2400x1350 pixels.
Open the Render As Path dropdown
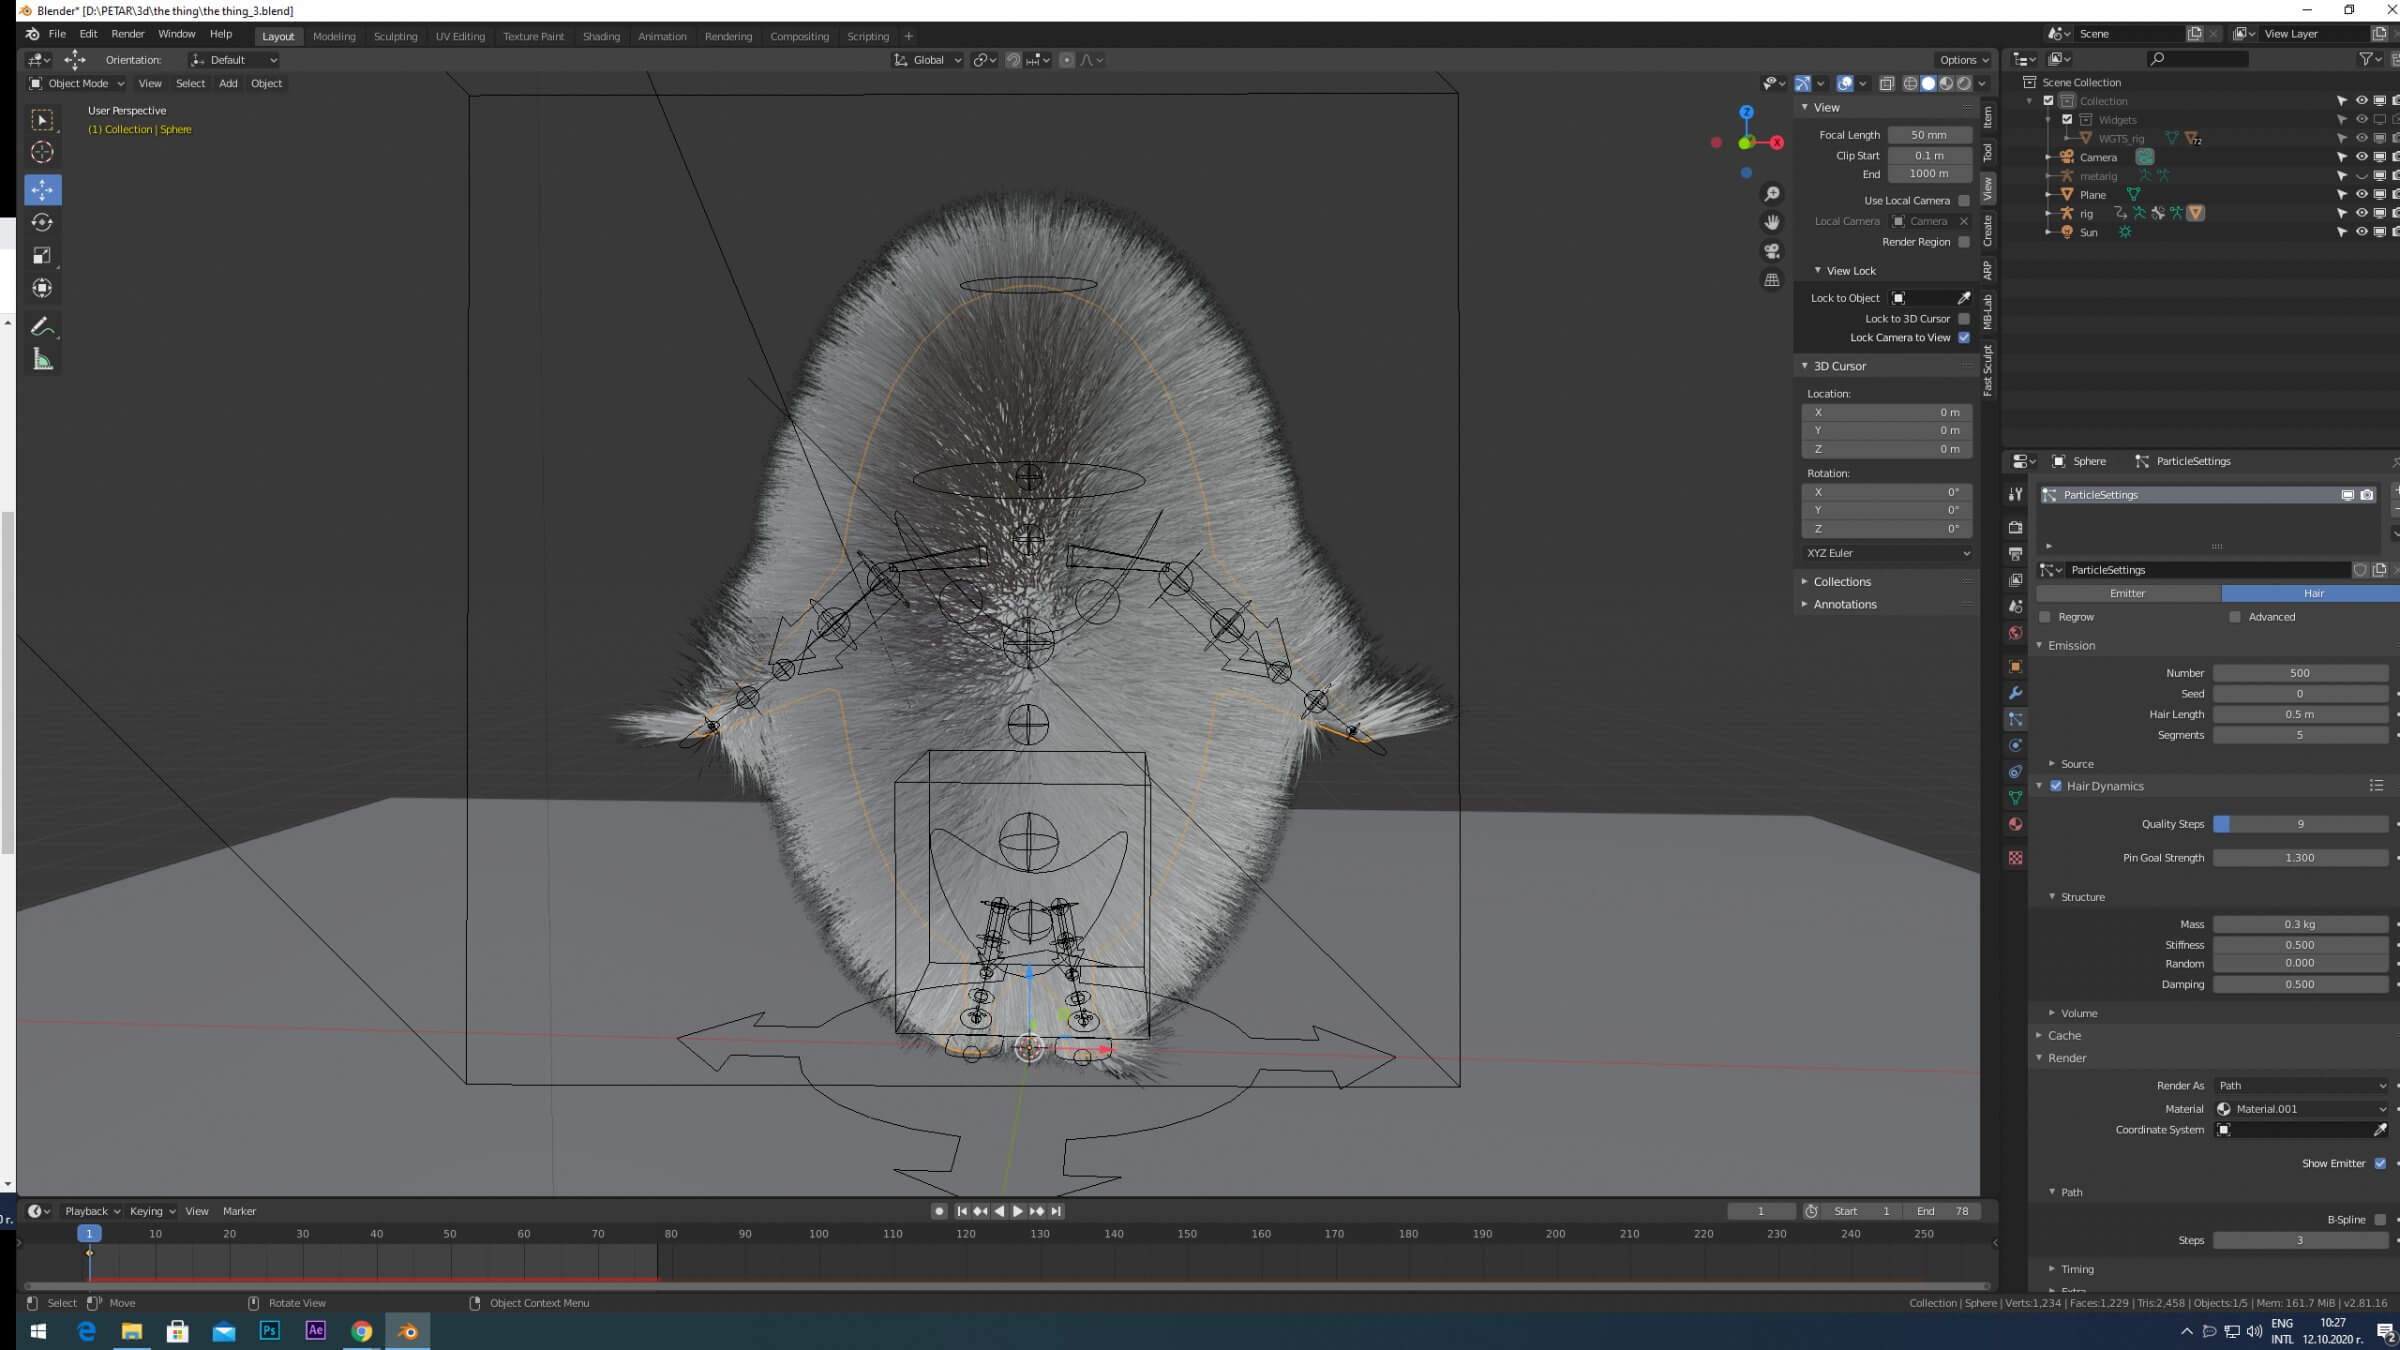coord(2301,1085)
